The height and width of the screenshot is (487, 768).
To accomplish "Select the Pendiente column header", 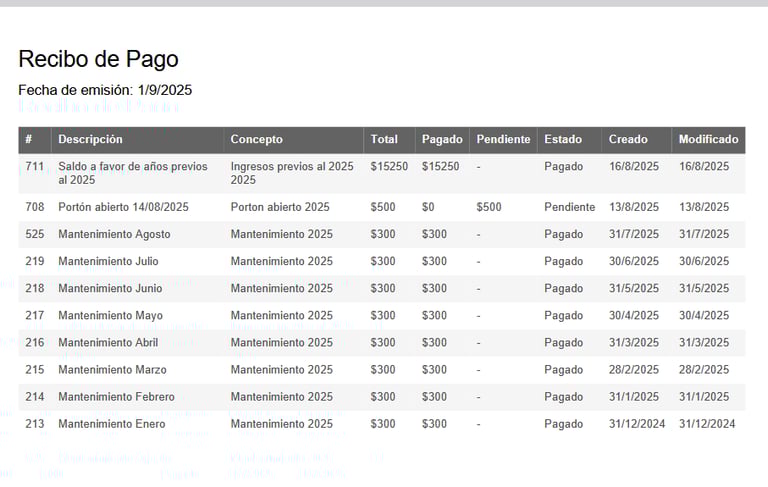I will pos(504,140).
